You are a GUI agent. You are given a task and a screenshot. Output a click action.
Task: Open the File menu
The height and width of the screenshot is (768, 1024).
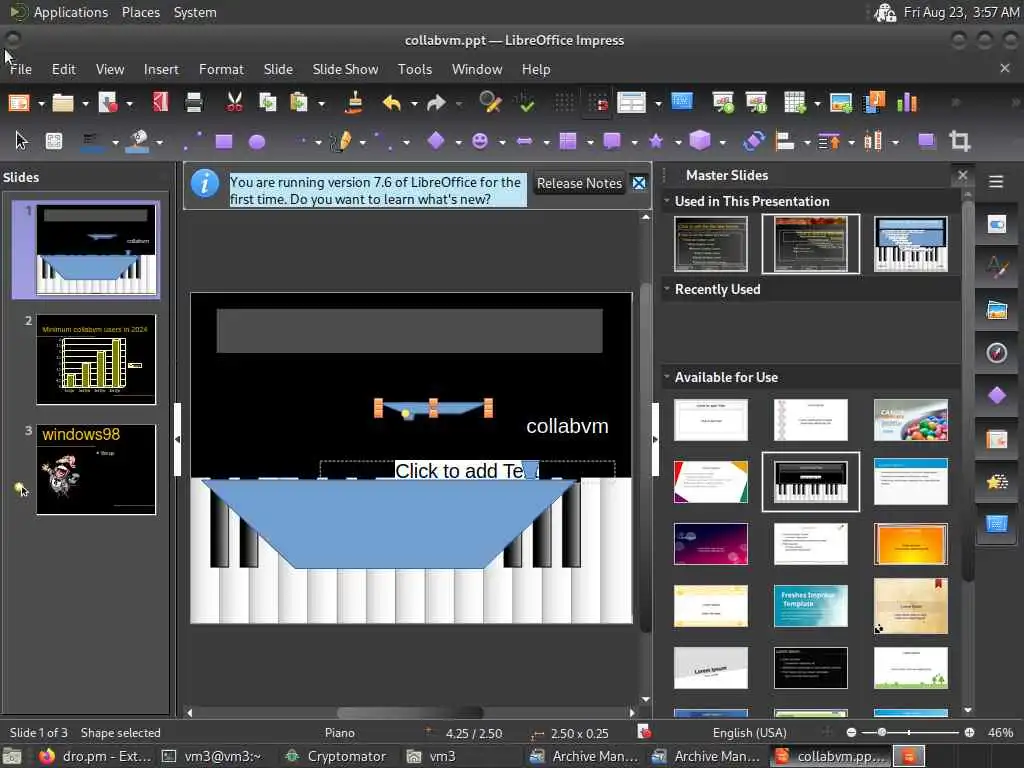pyautogui.click(x=21, y=69)
